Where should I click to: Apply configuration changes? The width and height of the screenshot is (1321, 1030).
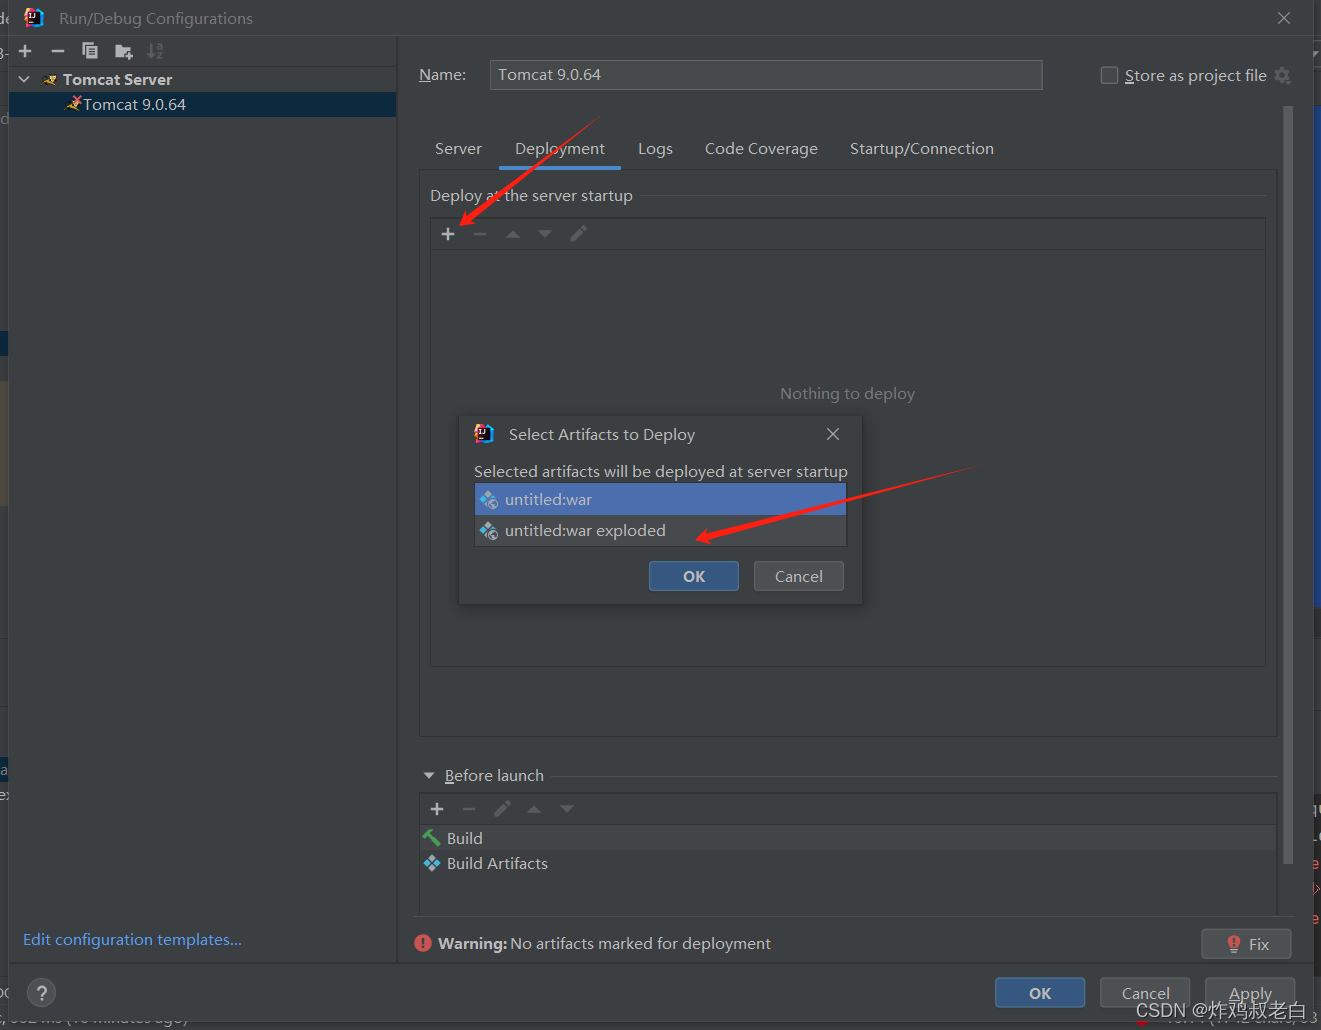click(x=1250, y=993)
